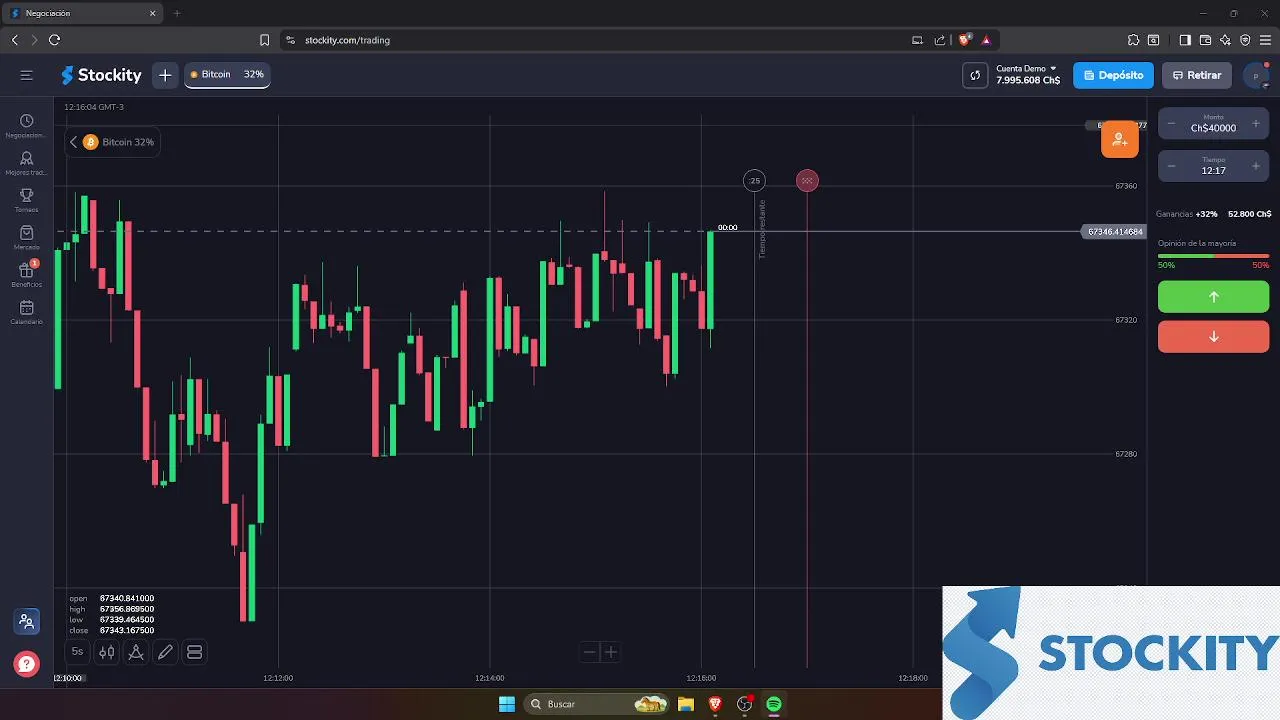Image resolution: width=1280 pixels, height=720 pixels.
Task: Open Brave Rewards triangle icon
Action: (986, 40)
